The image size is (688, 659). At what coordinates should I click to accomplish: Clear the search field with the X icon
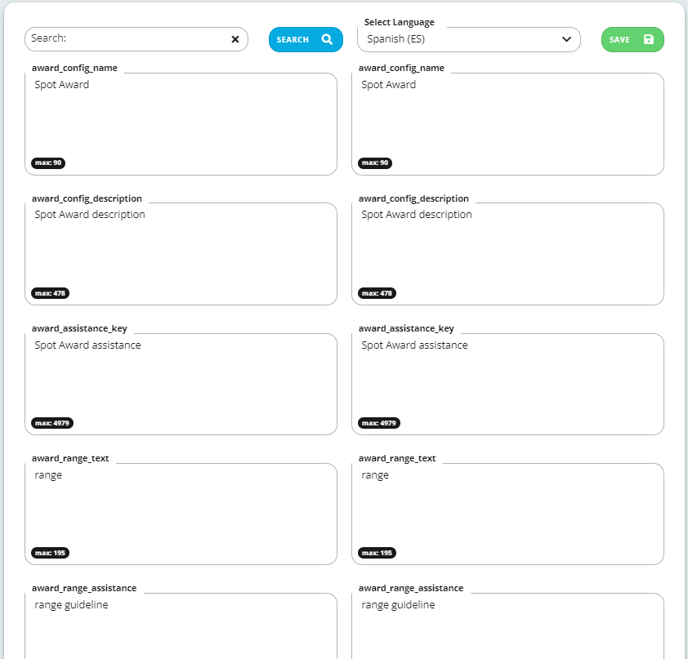coord(235,39)
